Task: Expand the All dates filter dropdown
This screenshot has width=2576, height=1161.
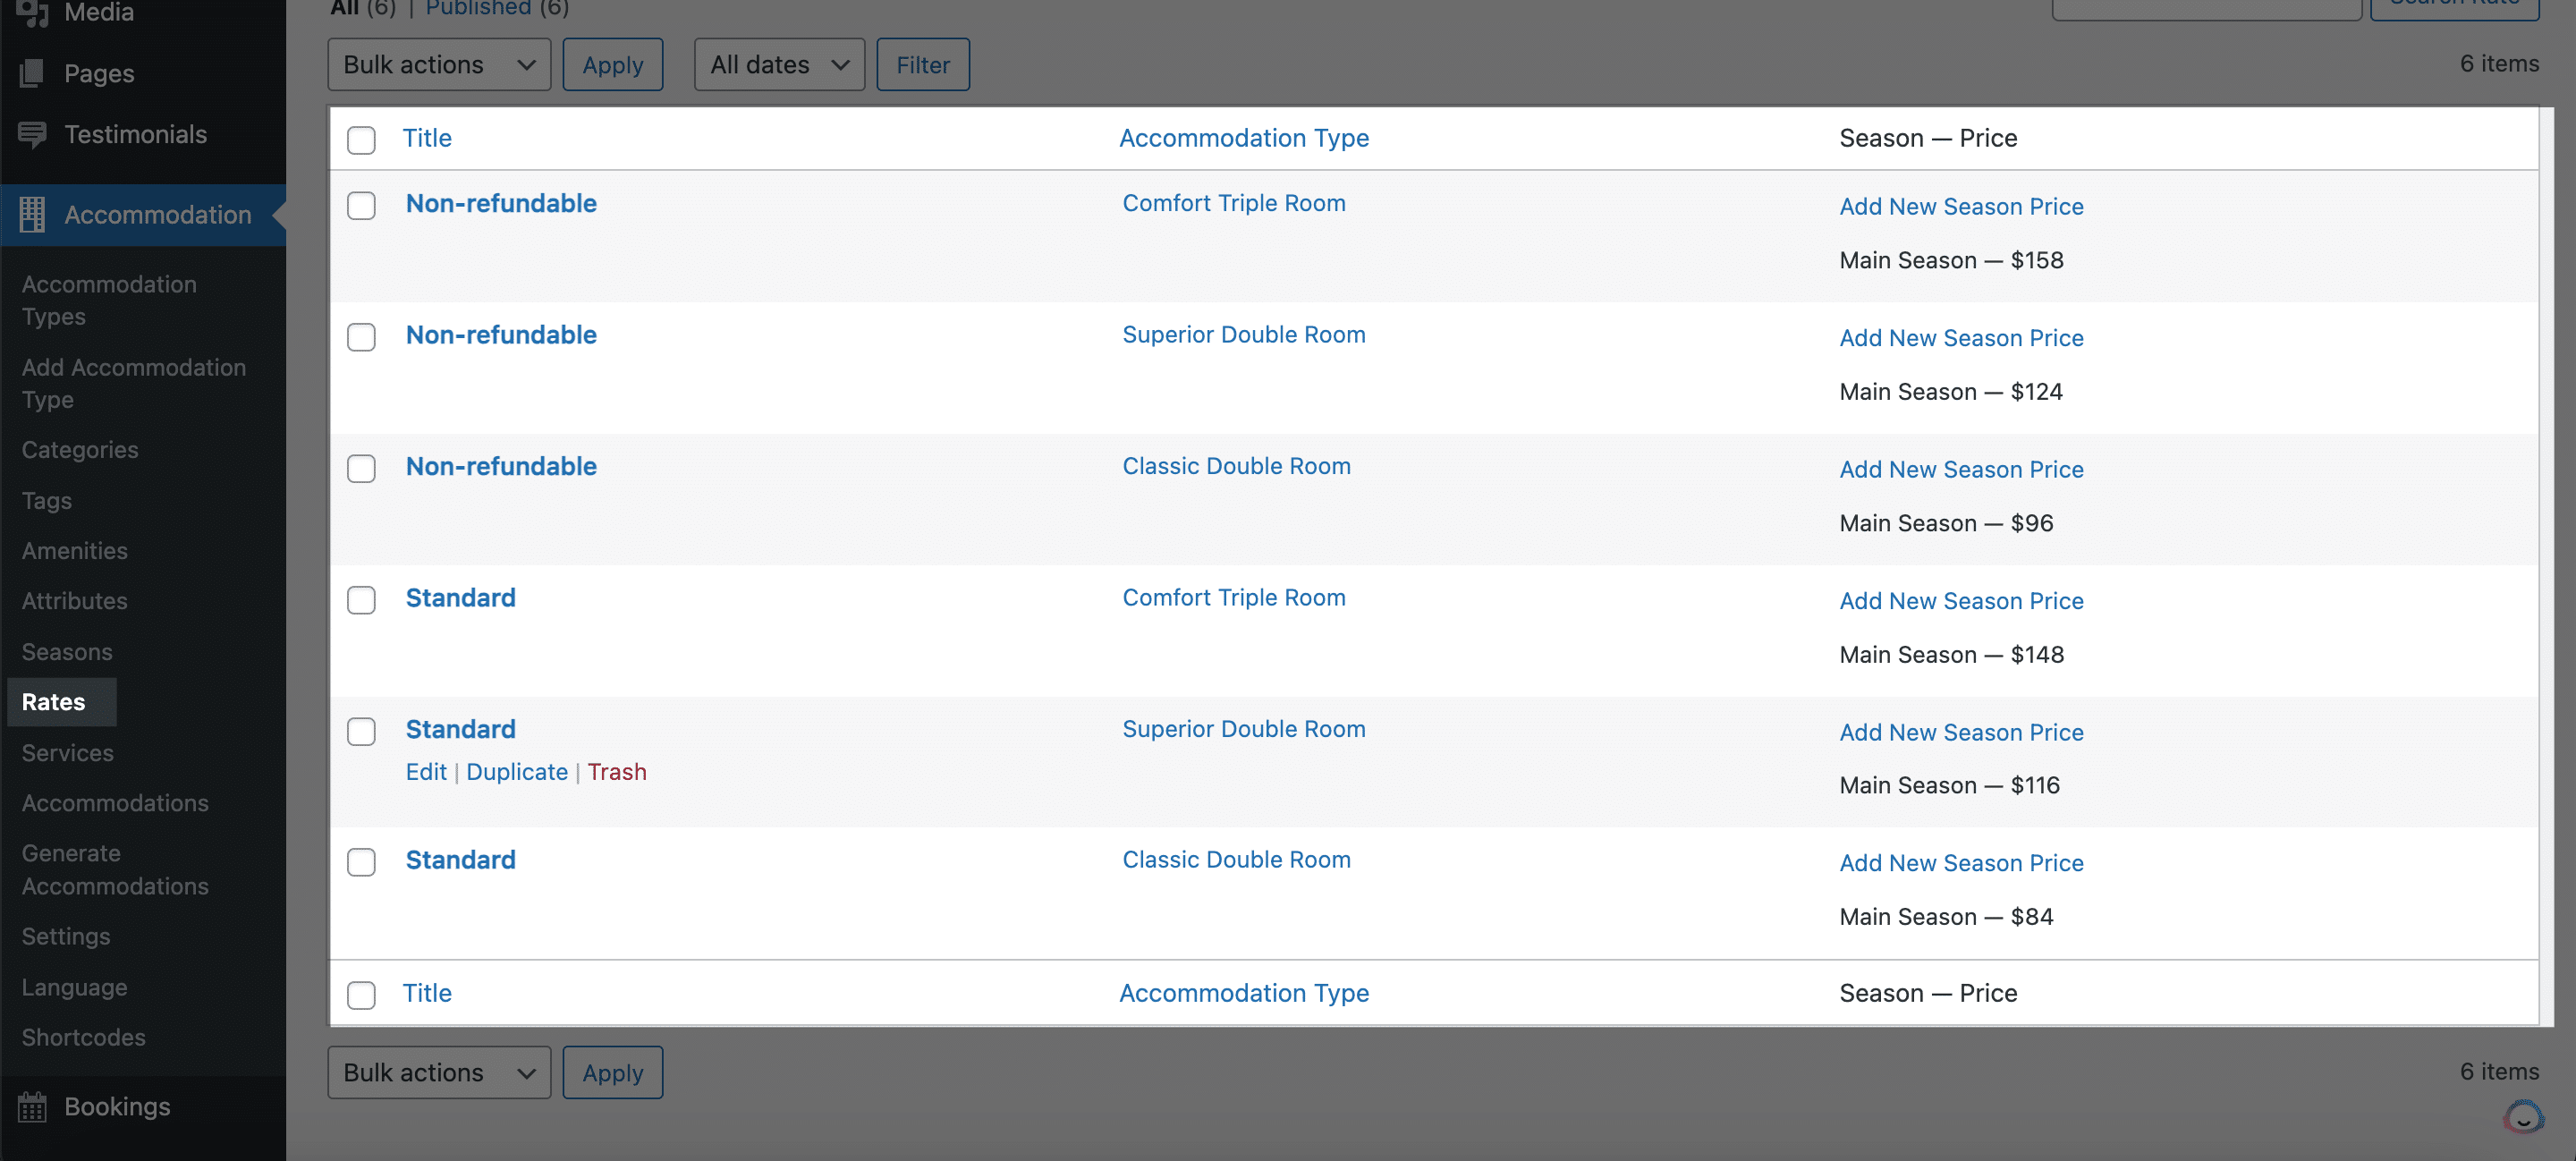Action: tap(778, 65)
